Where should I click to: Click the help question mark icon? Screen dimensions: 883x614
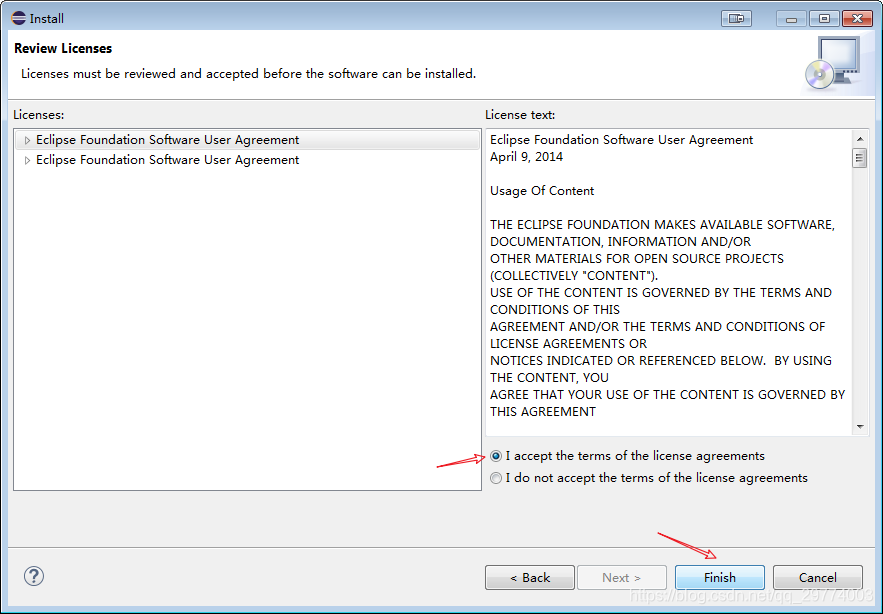point(34,576)
